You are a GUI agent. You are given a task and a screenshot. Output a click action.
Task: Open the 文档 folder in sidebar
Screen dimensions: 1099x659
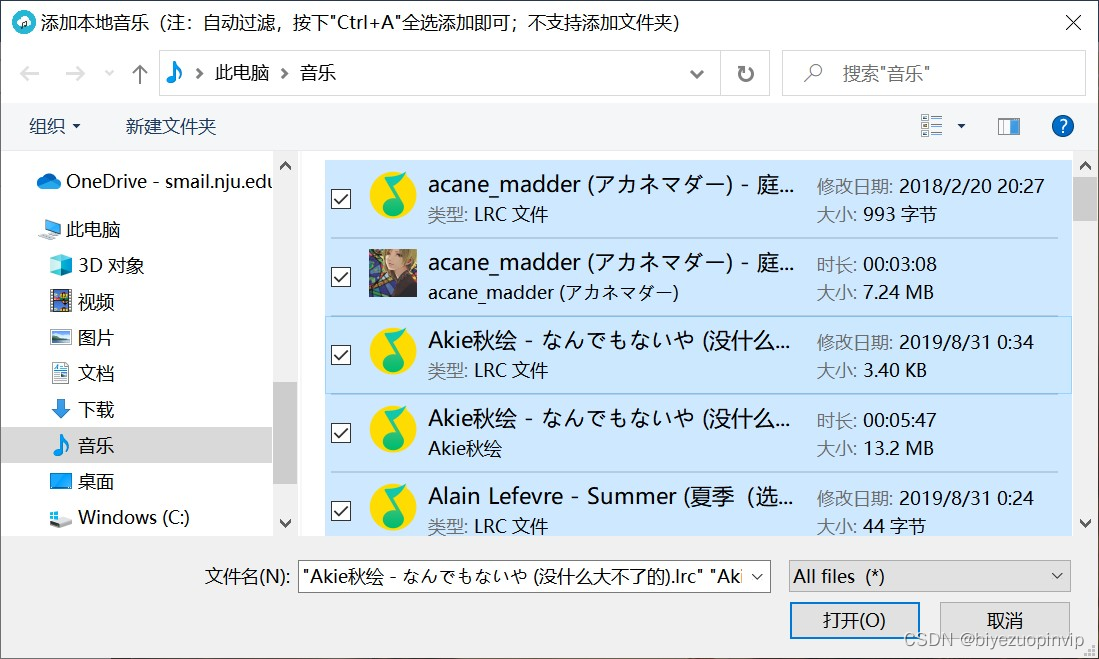pos(83,373)
